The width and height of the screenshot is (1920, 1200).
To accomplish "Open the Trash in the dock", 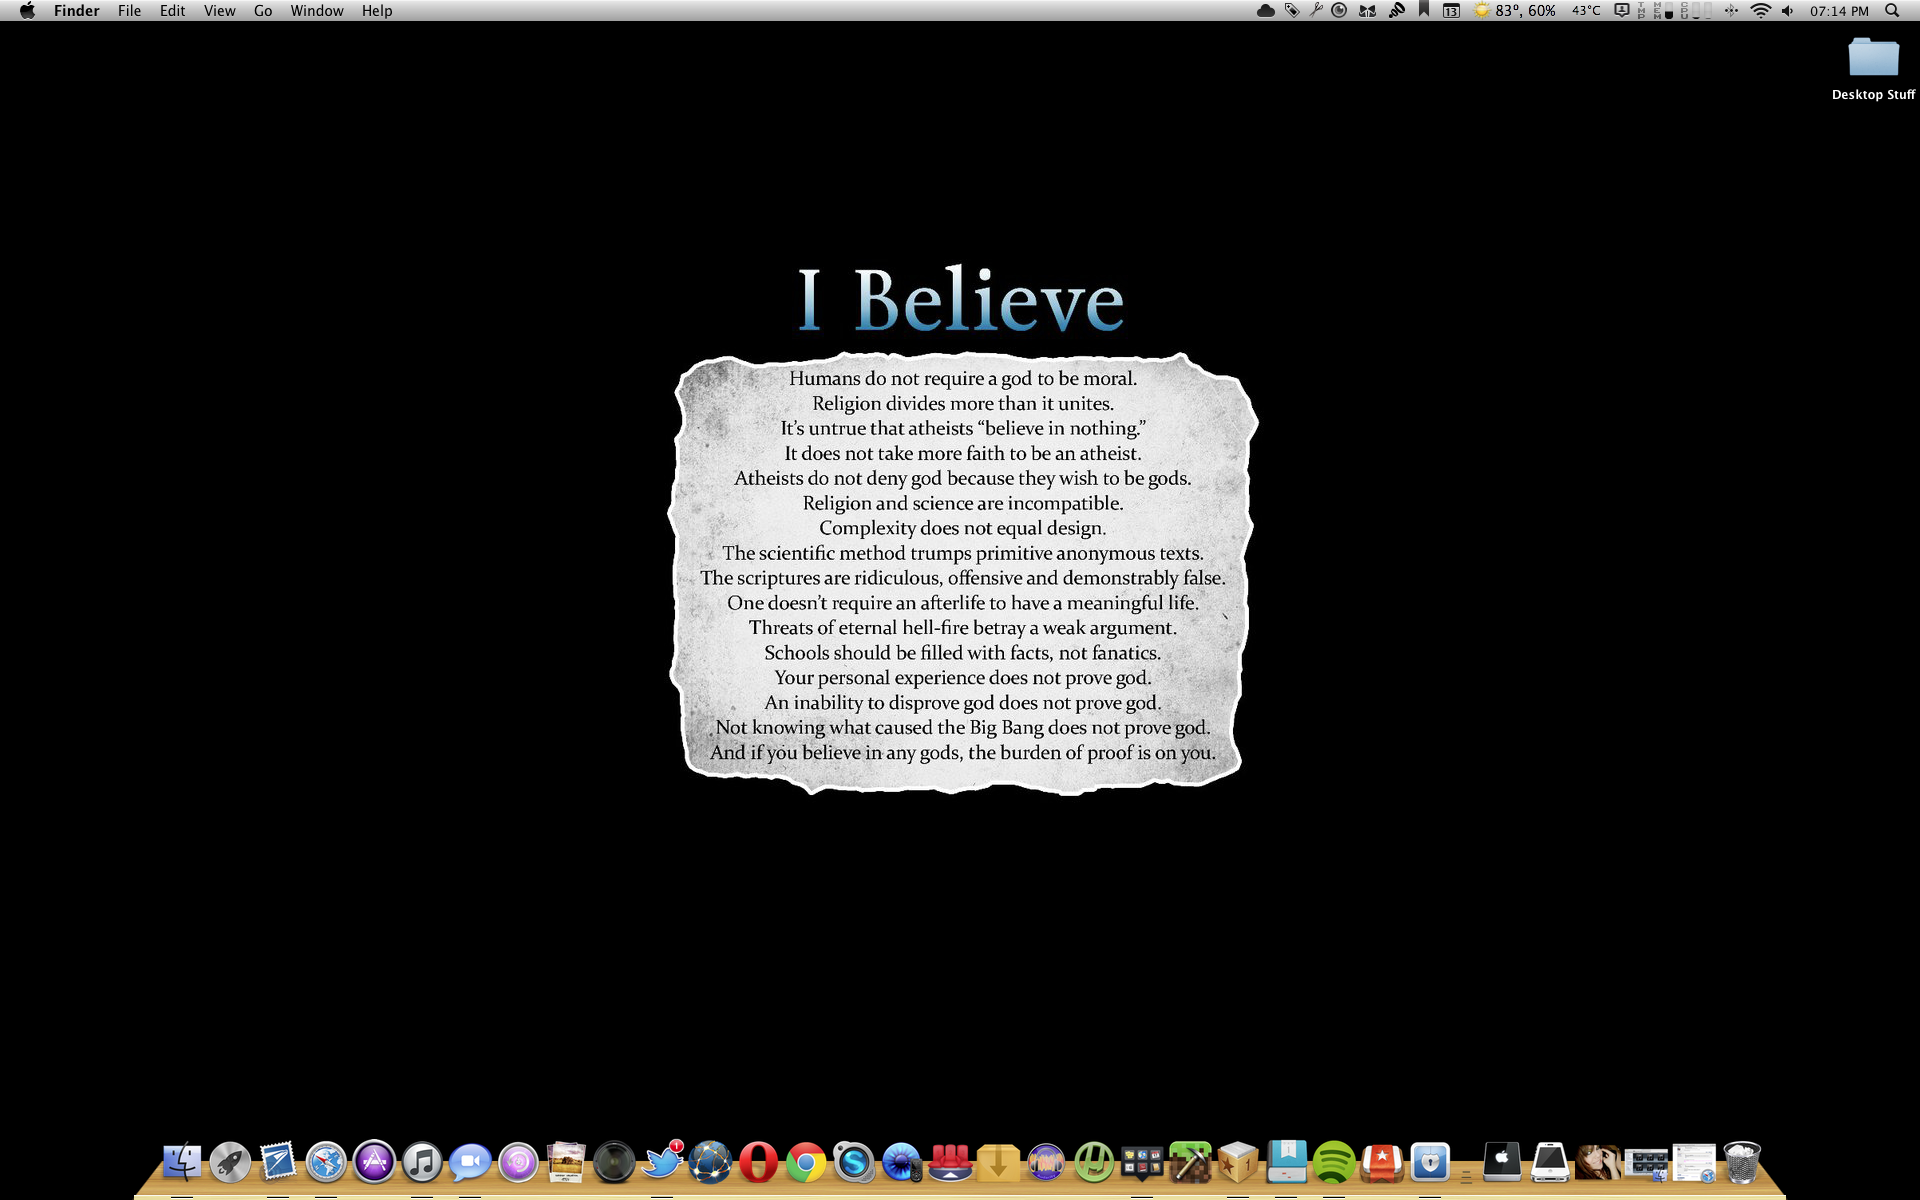I will coord(1741,1162).
